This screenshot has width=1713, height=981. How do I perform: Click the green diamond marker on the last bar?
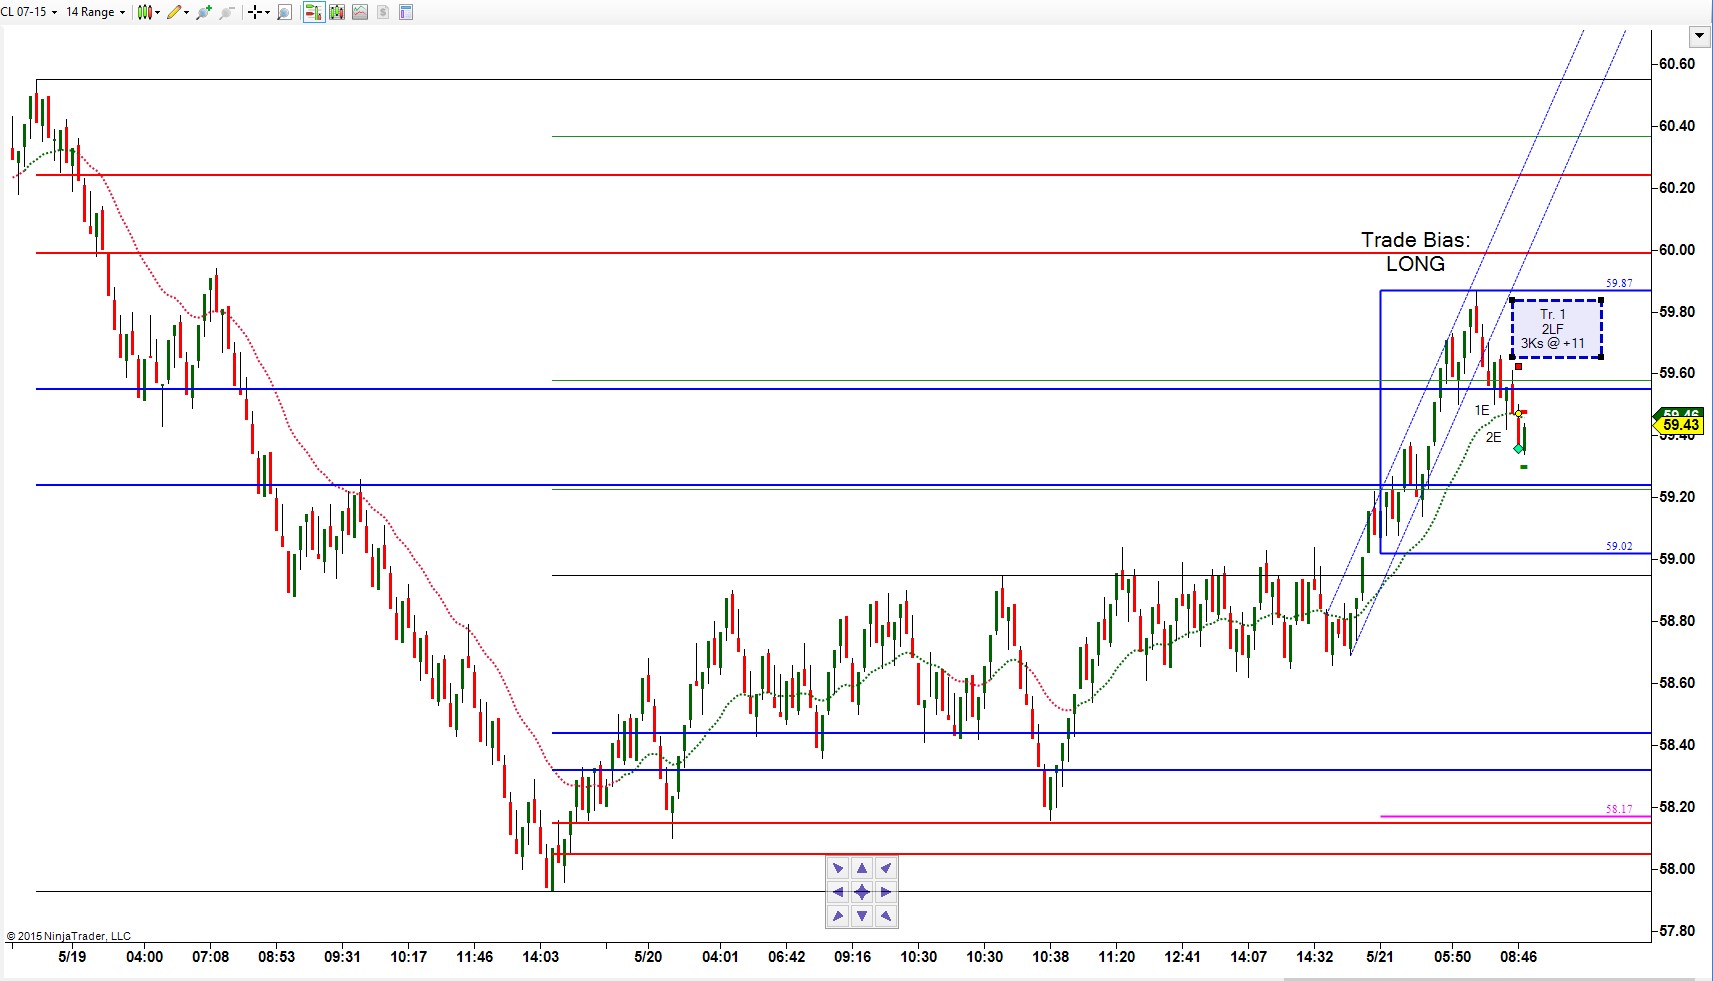(x=1519, y=449)
